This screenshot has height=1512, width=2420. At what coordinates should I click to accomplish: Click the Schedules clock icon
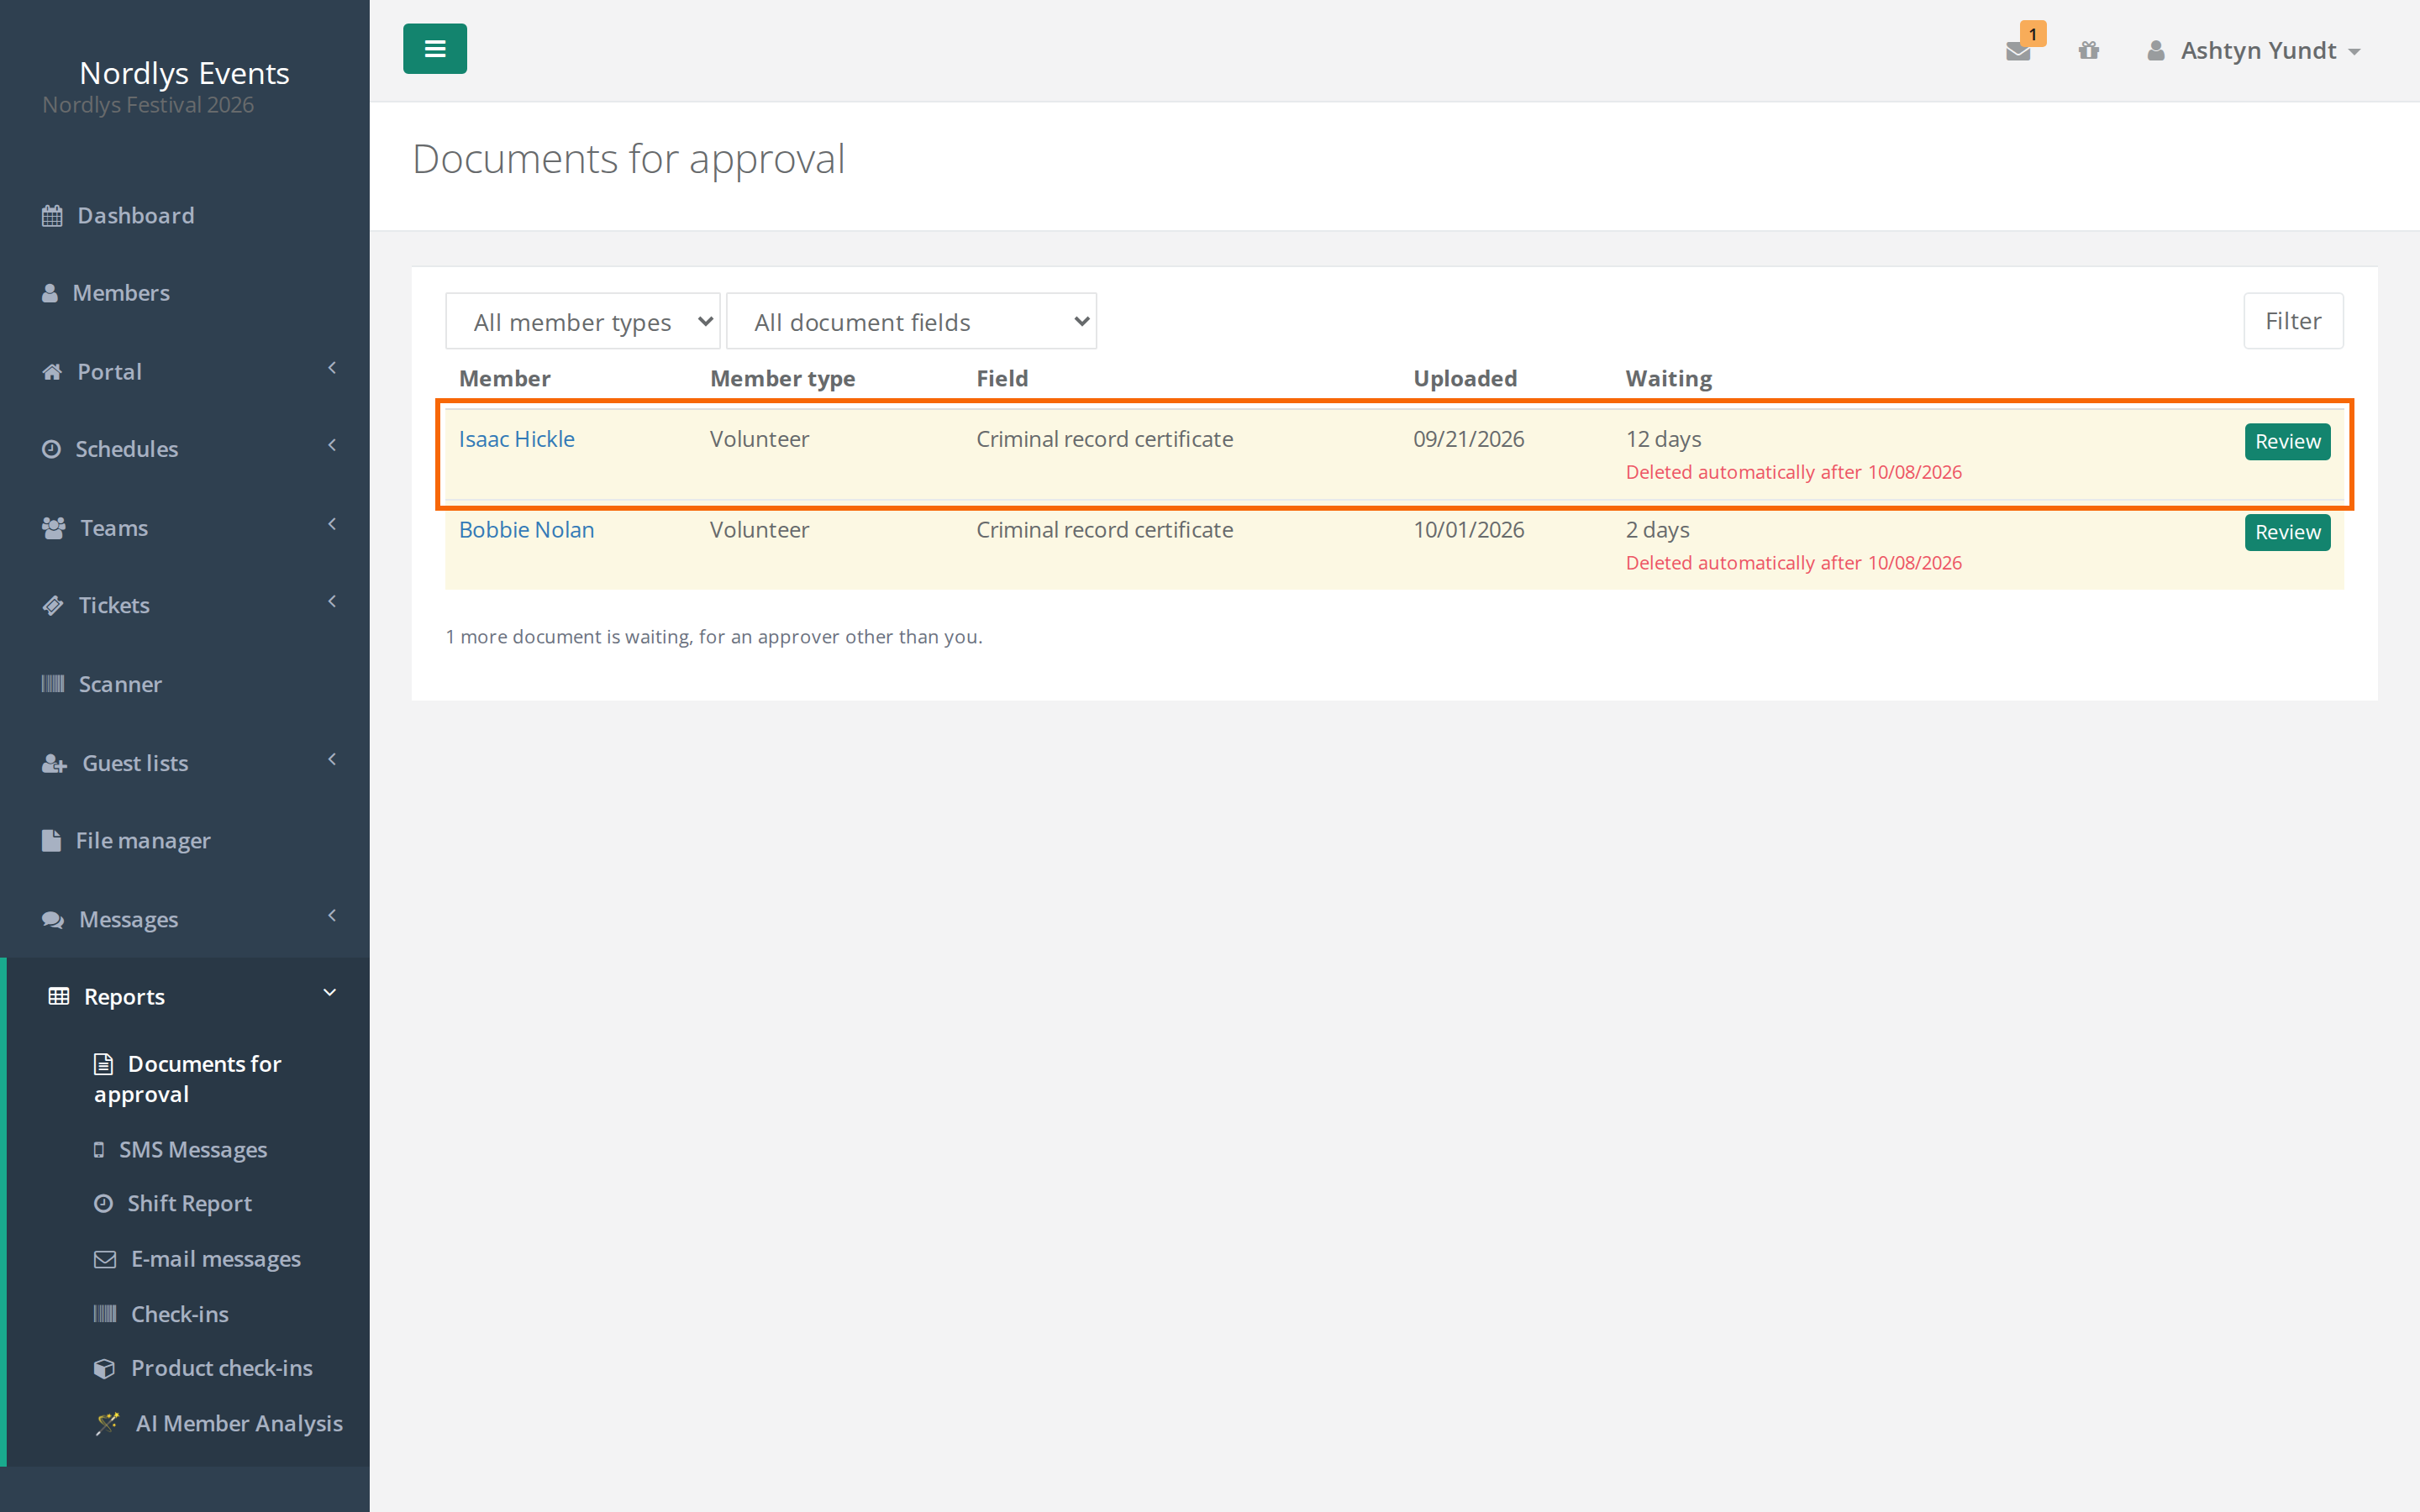pos(51,449)
